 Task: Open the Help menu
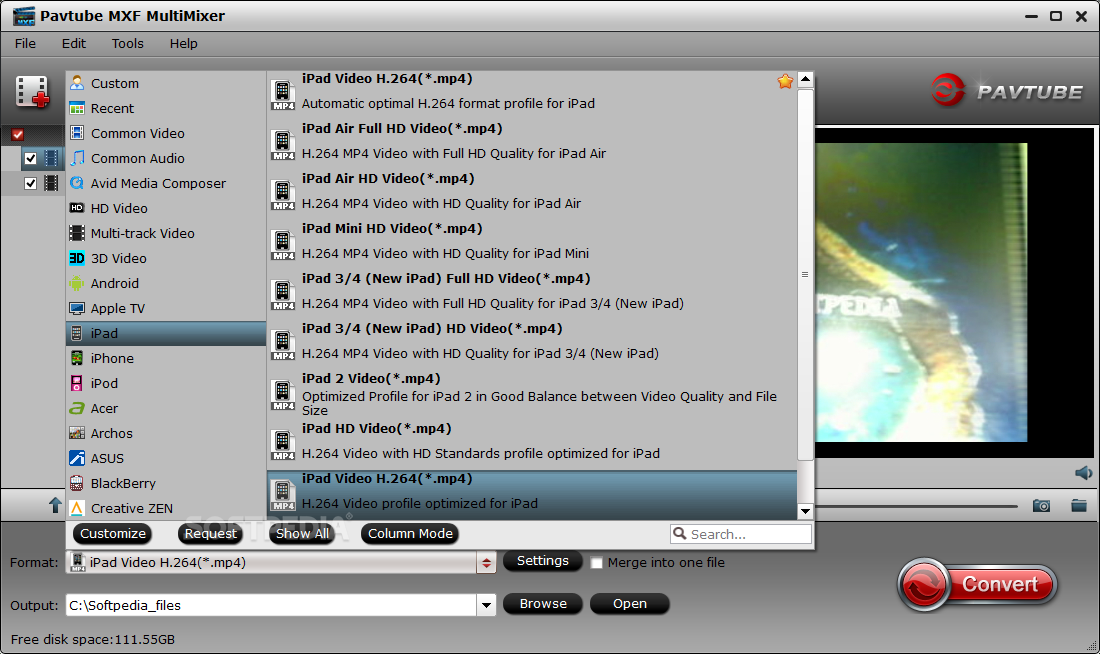[184, 44]
